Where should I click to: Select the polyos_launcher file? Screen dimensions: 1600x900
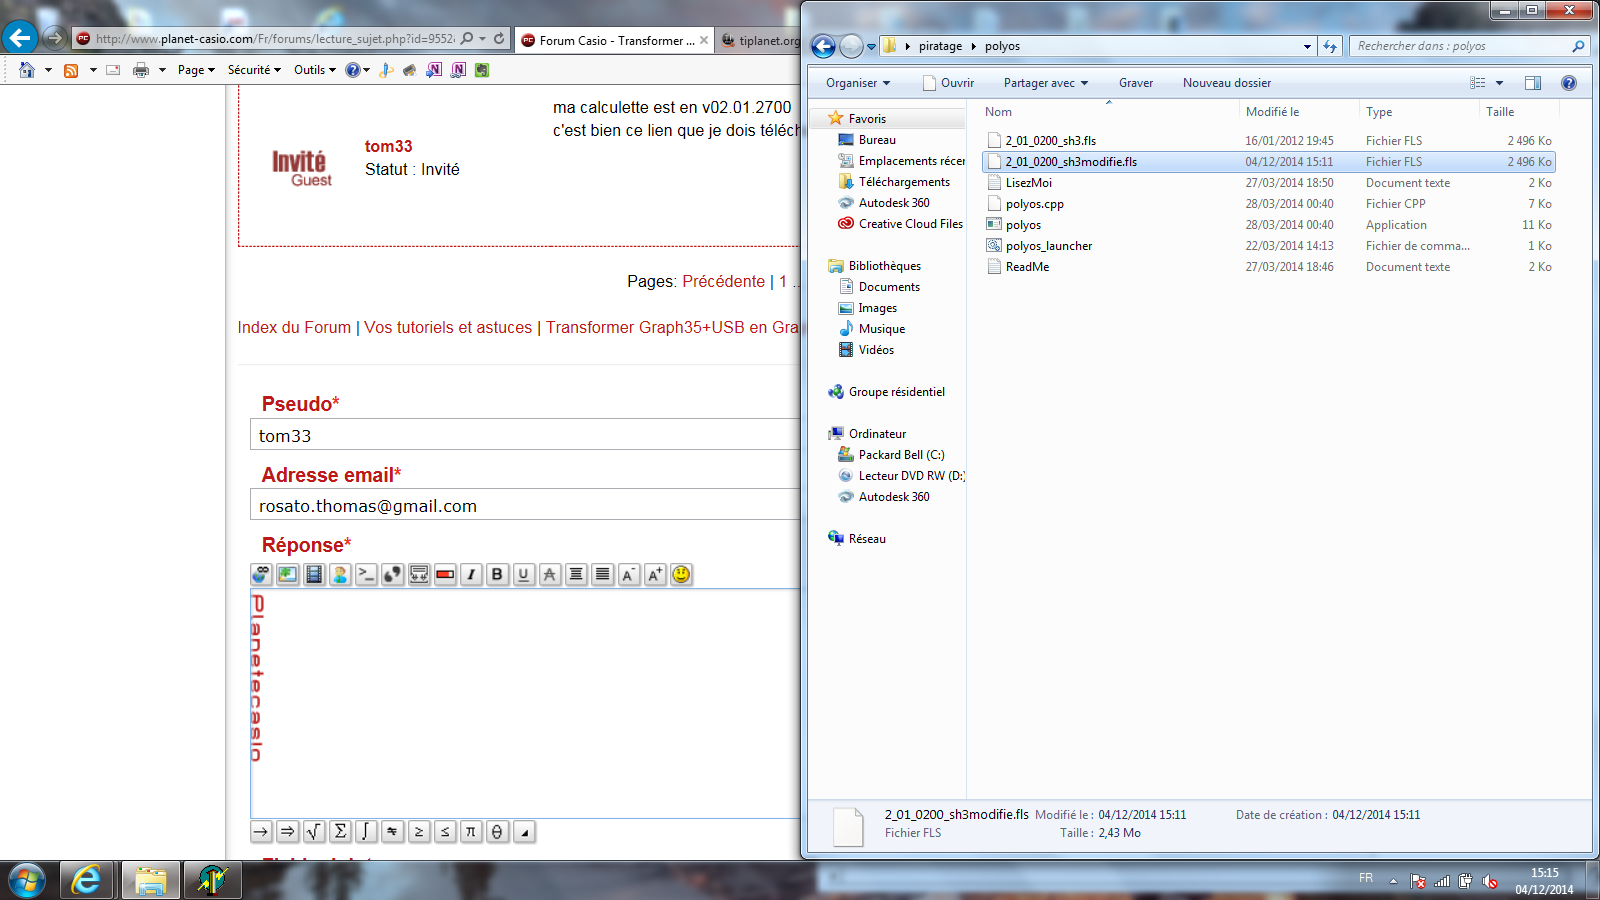coord(1269,246)
